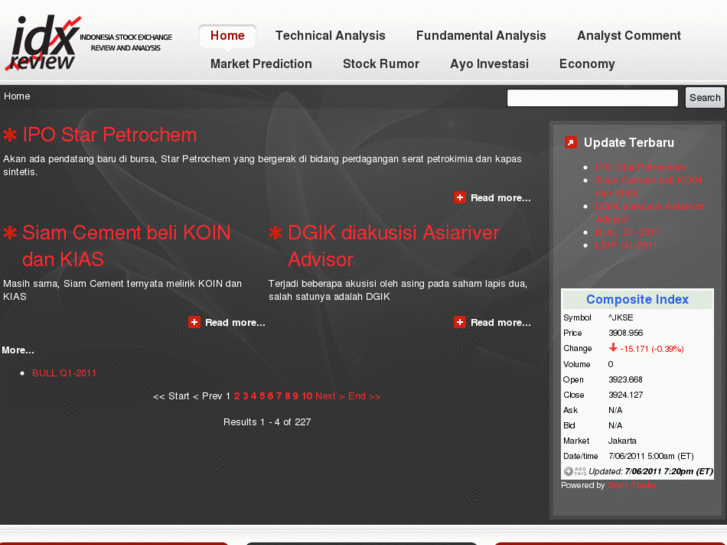Viewport: 727px width, 545px height.
Task: Open the Economy menu item
Action: click(x=587, y=64)
